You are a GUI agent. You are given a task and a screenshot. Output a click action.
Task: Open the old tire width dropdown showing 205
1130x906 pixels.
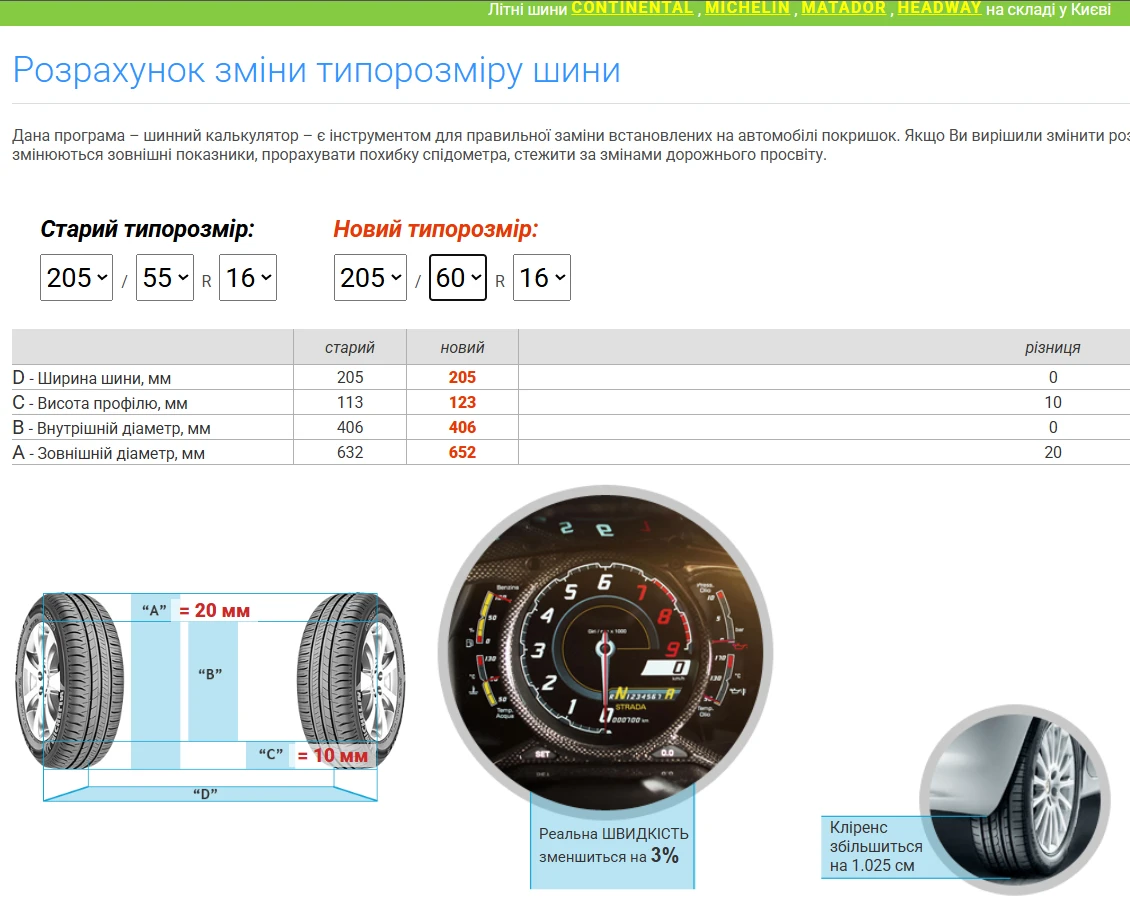pyautogui.click(x=76, y=277)
